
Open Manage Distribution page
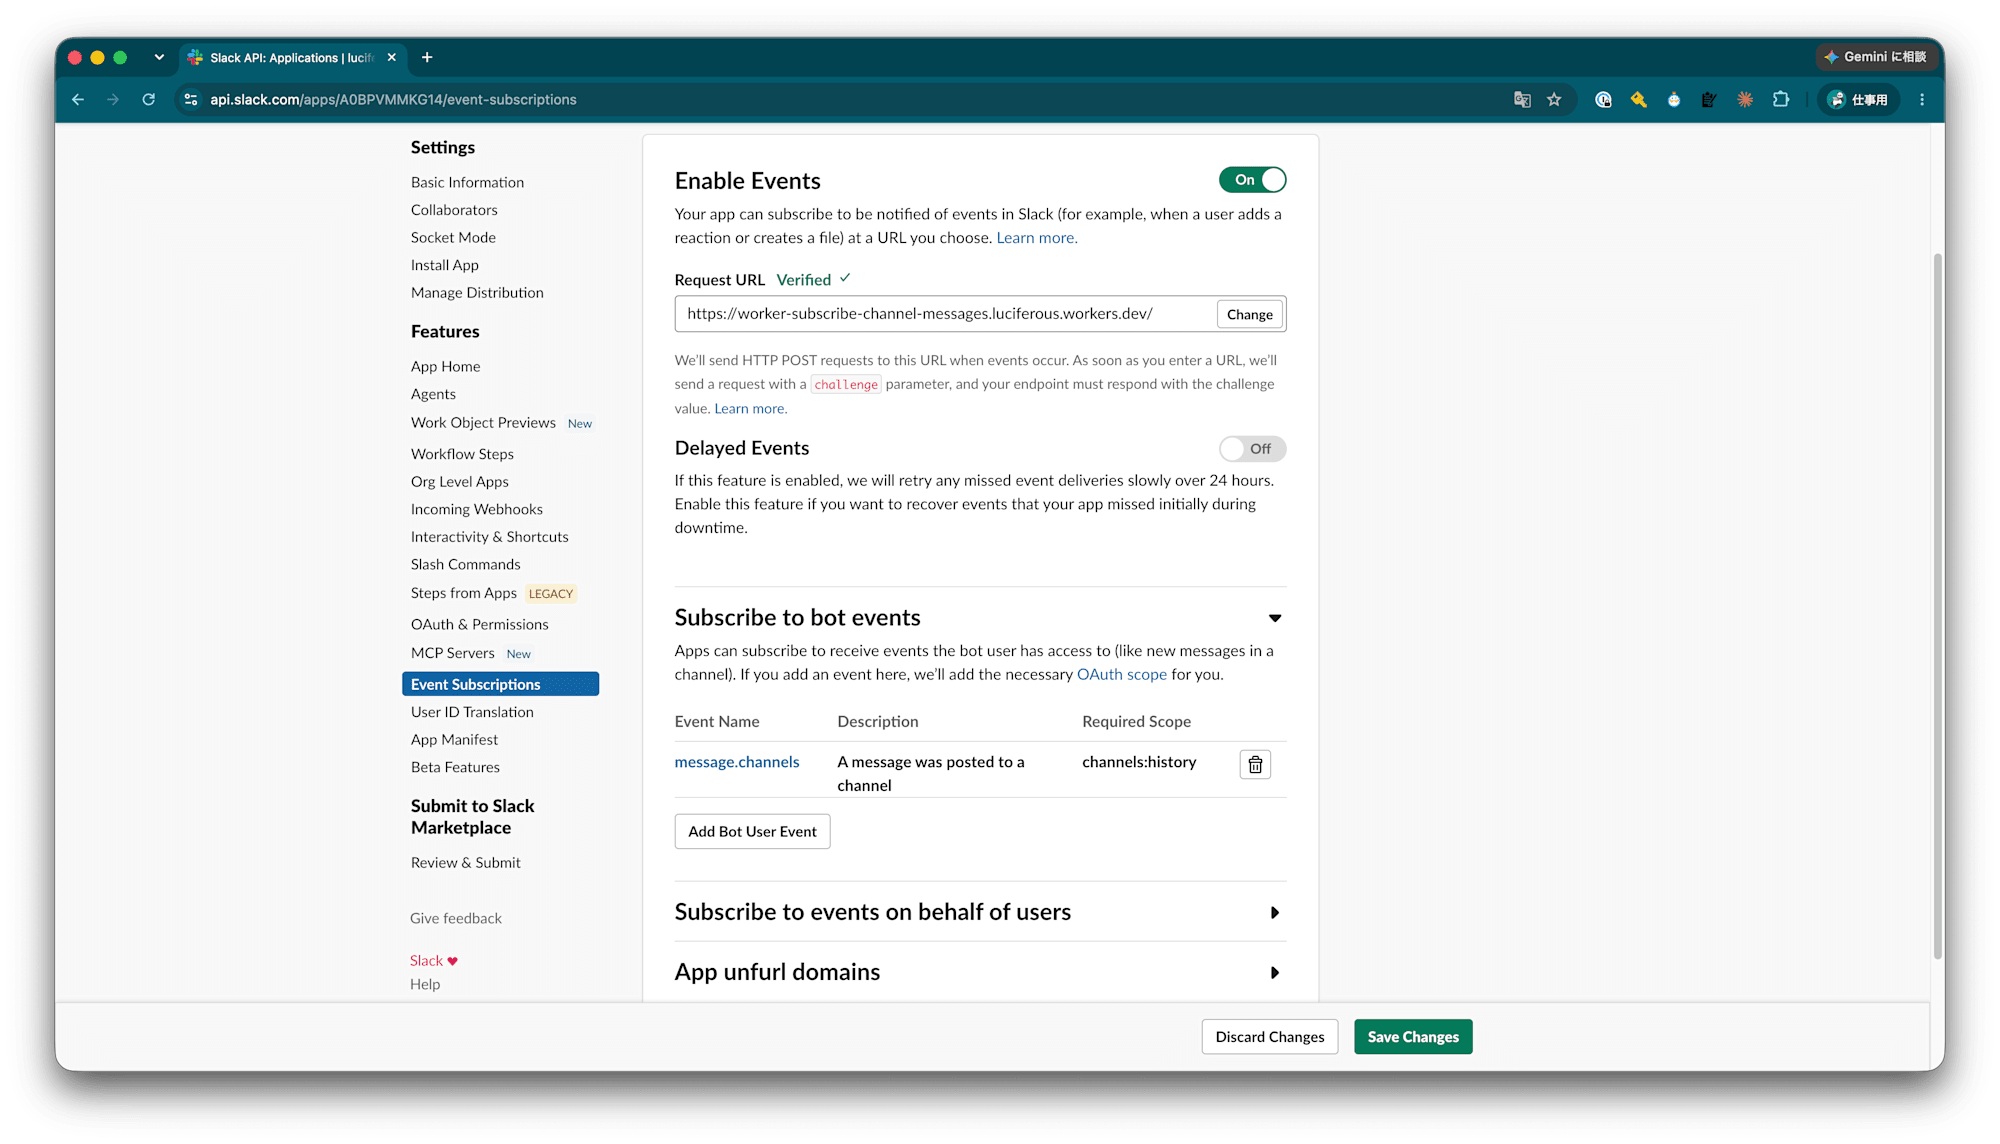[477, 293]
